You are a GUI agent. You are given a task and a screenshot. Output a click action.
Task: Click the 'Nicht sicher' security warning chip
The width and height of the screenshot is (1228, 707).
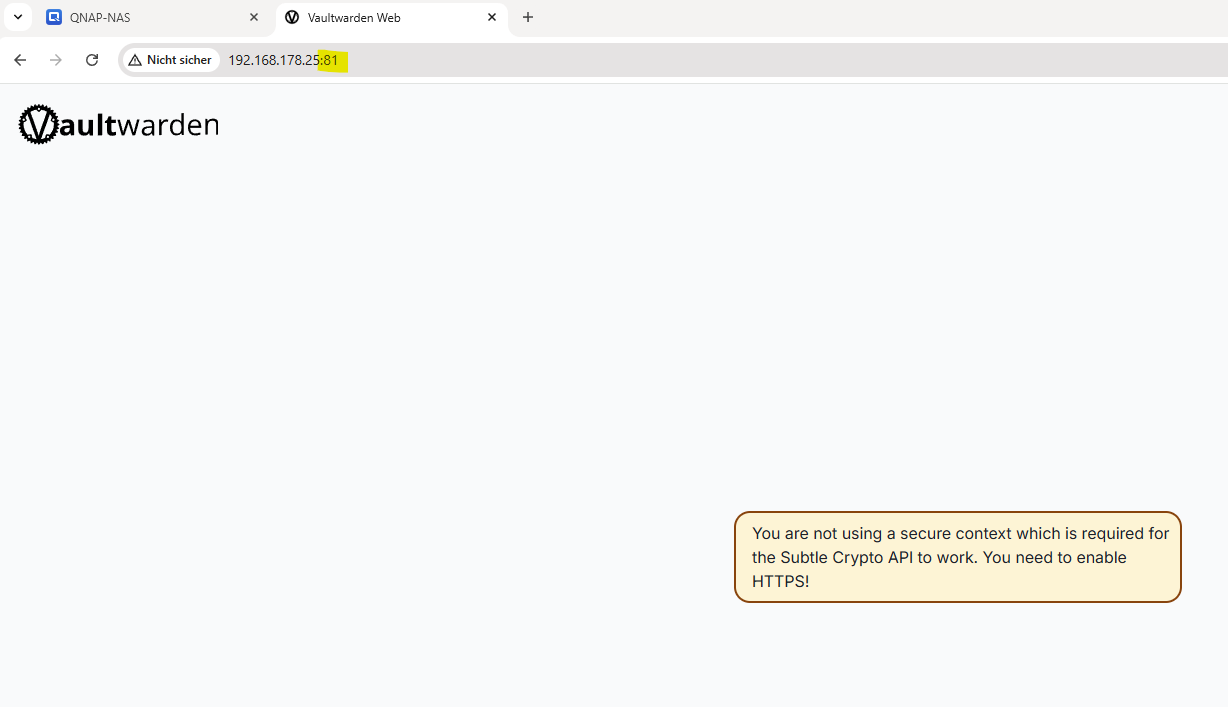click(171, 60)
